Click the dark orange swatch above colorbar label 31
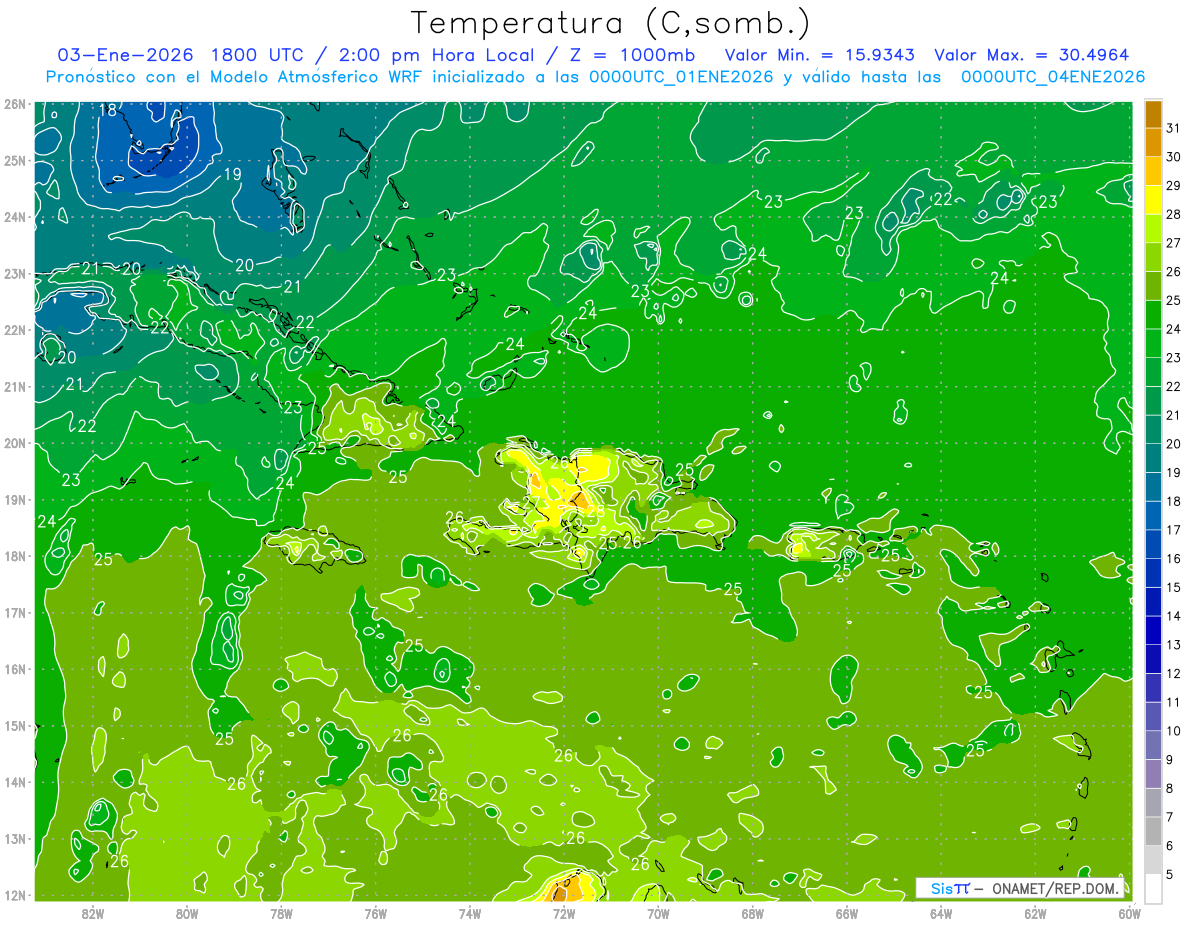Screen dimensions: 1200x927 (1153, 114)
